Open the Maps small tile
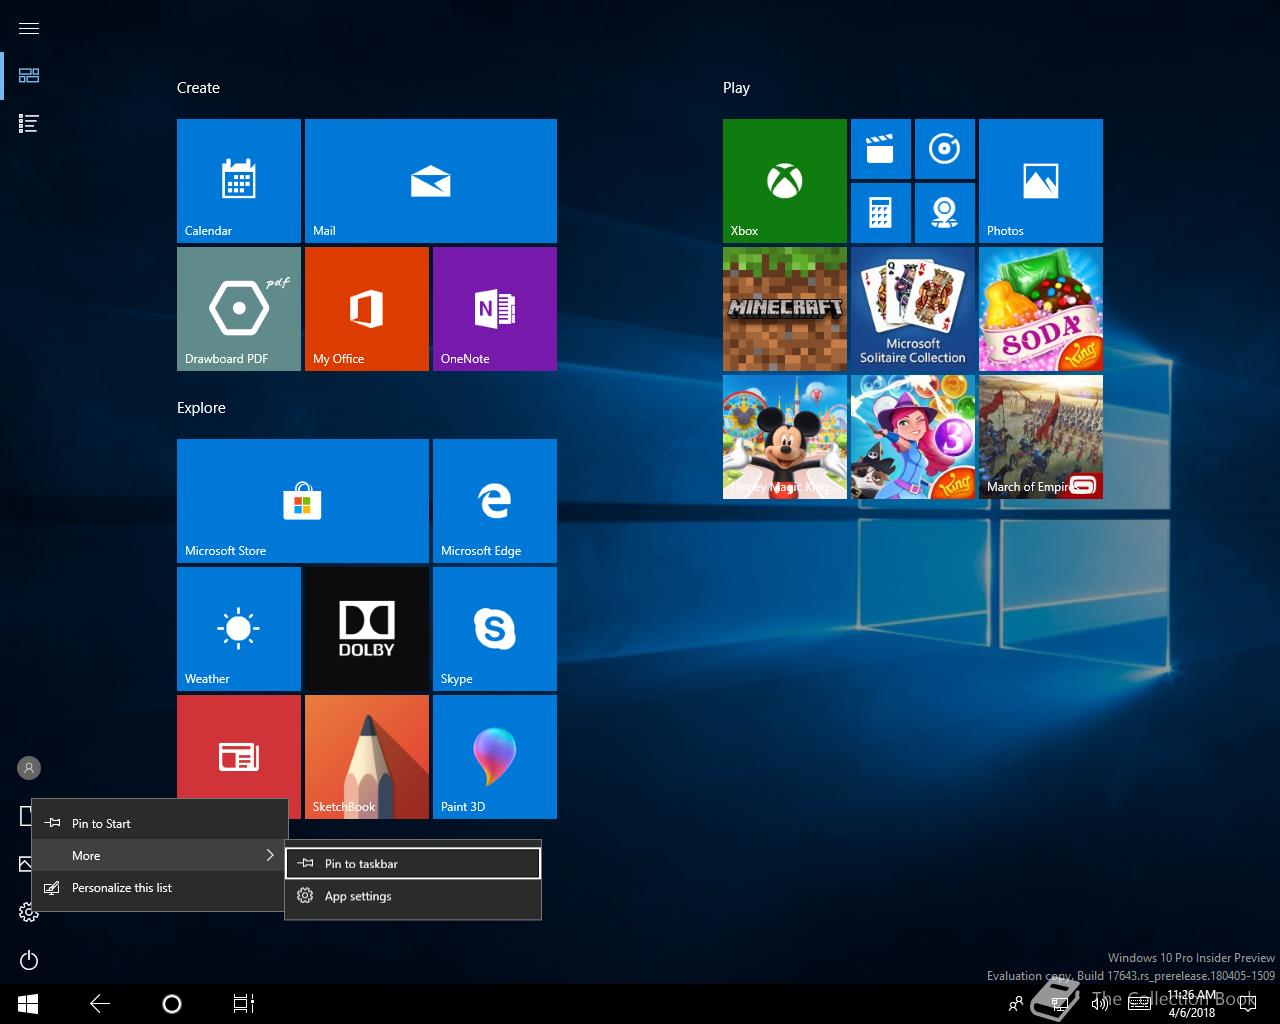 point(945,213)
